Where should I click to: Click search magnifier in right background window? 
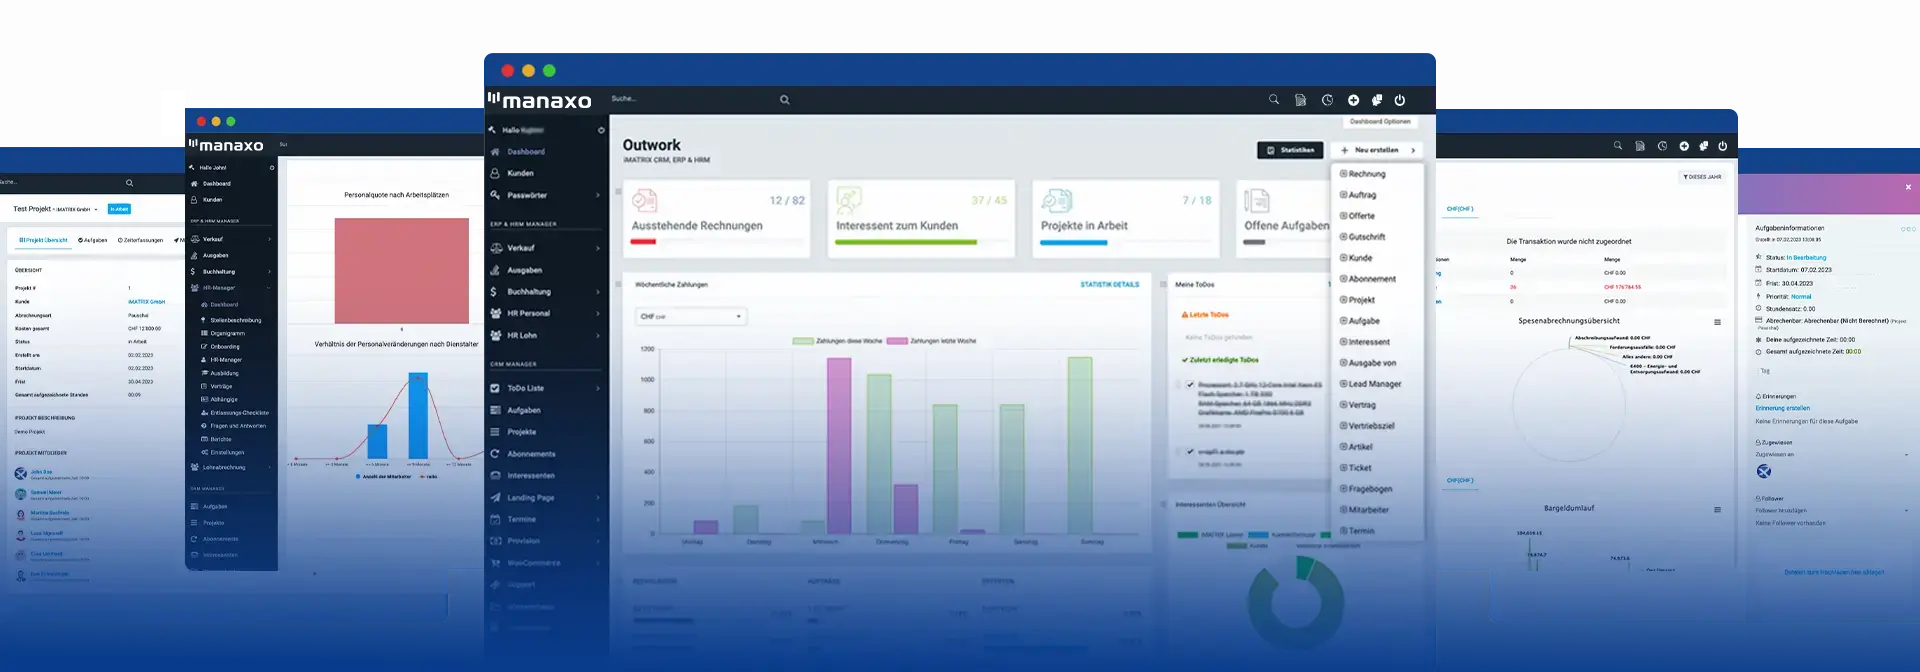pyautogui.click(x=1617, y=146)
